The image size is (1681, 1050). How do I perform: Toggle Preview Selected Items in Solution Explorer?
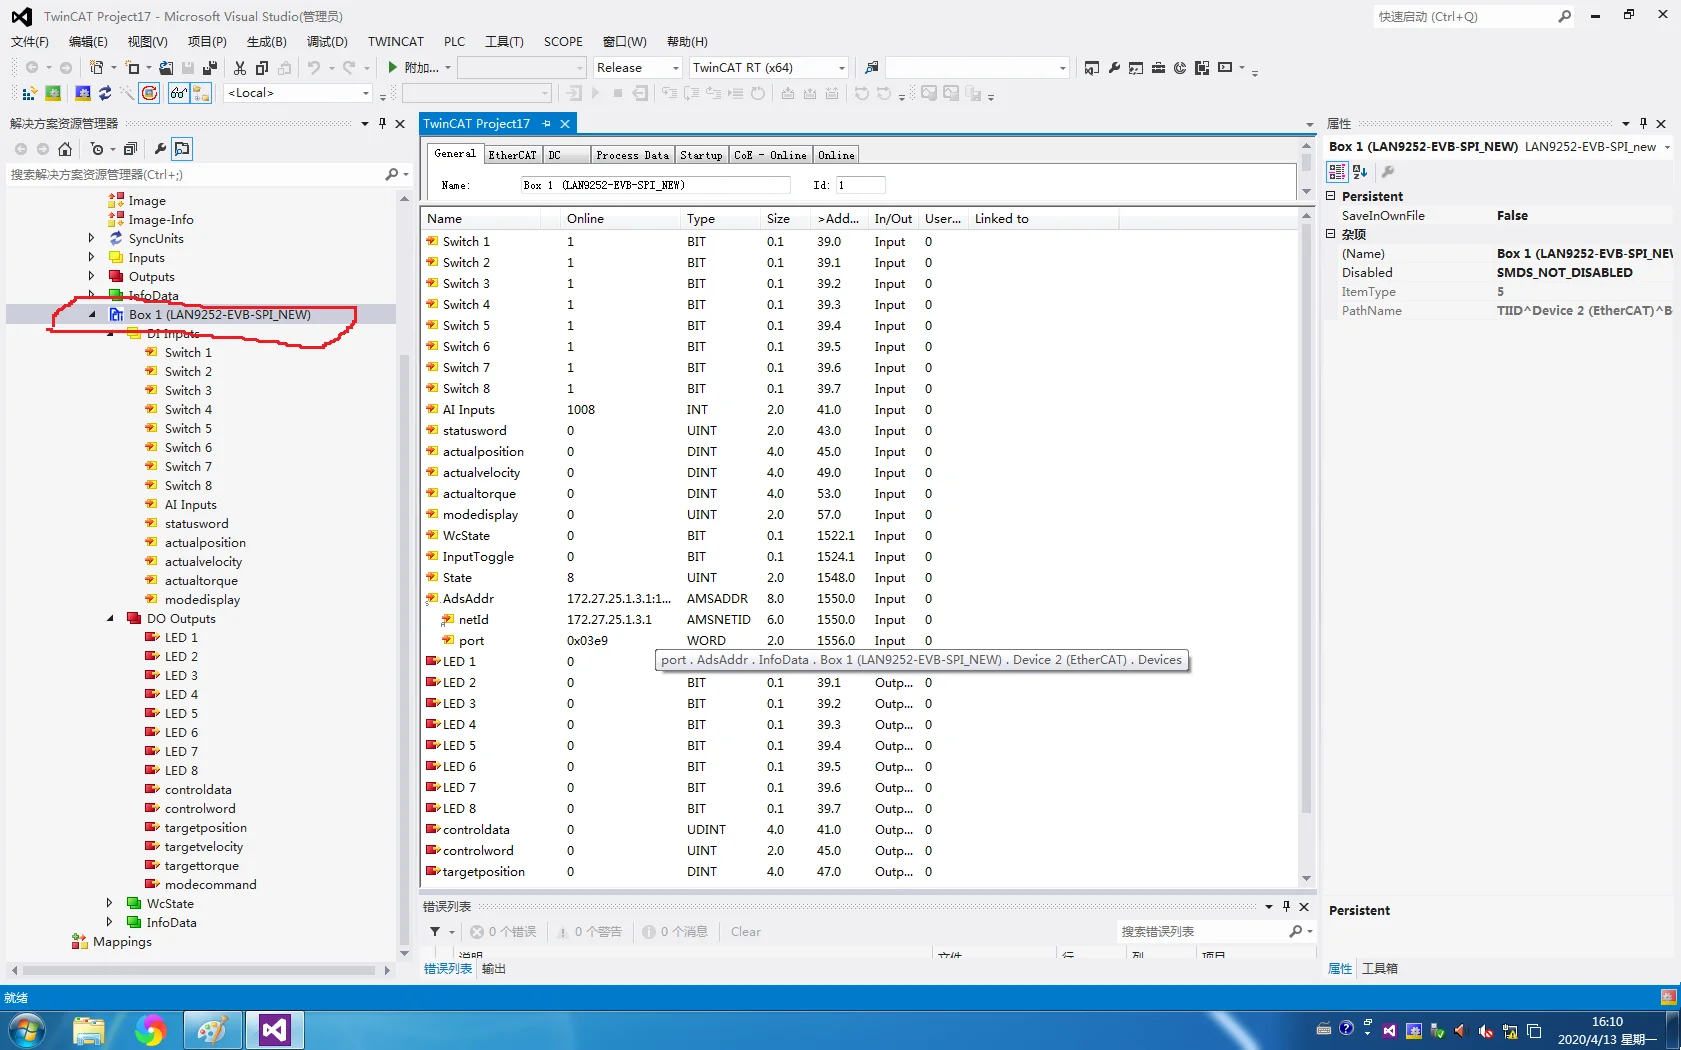click(x=182, y=149)
